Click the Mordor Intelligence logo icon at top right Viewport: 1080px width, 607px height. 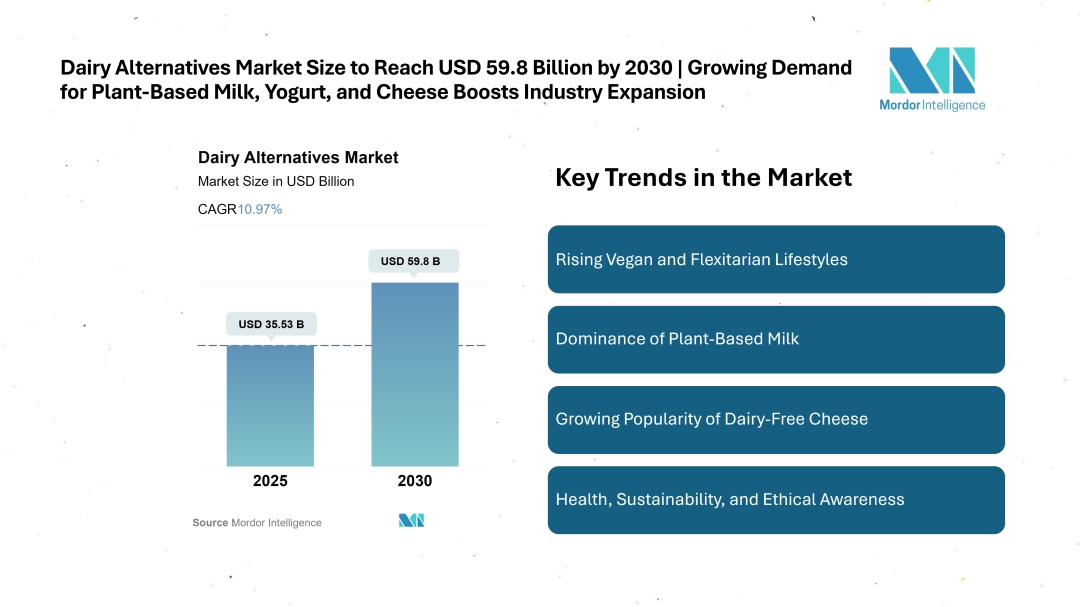pyautogui.click(x=931, y=70)
